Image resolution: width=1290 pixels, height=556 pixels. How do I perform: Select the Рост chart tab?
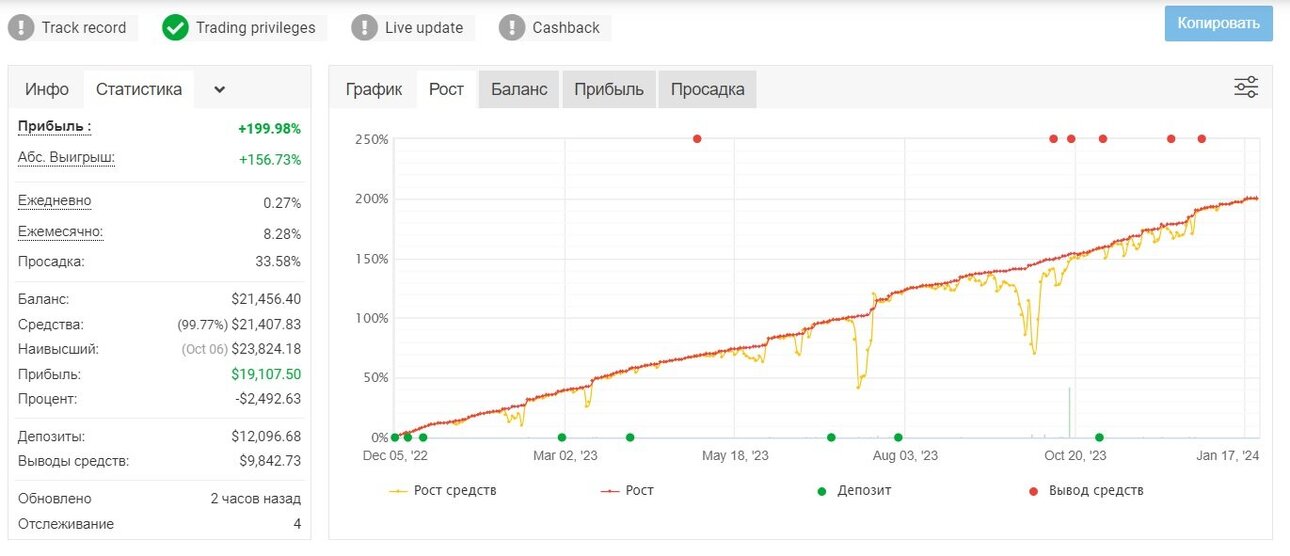[x=447, y=89]
